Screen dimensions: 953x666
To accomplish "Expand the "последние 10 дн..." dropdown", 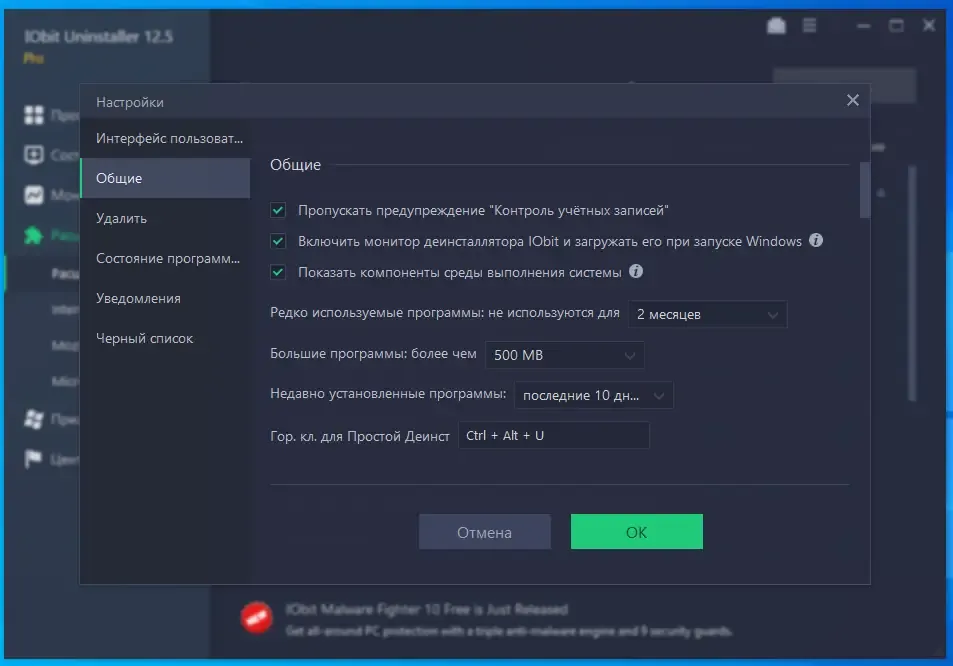I will (594, 395).
